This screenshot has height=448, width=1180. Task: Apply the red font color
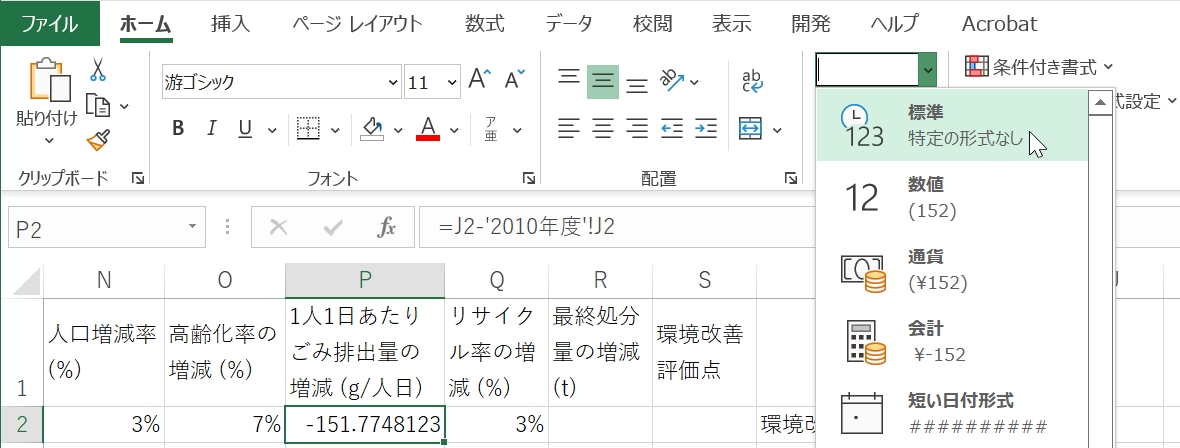(x=428, y=129)
